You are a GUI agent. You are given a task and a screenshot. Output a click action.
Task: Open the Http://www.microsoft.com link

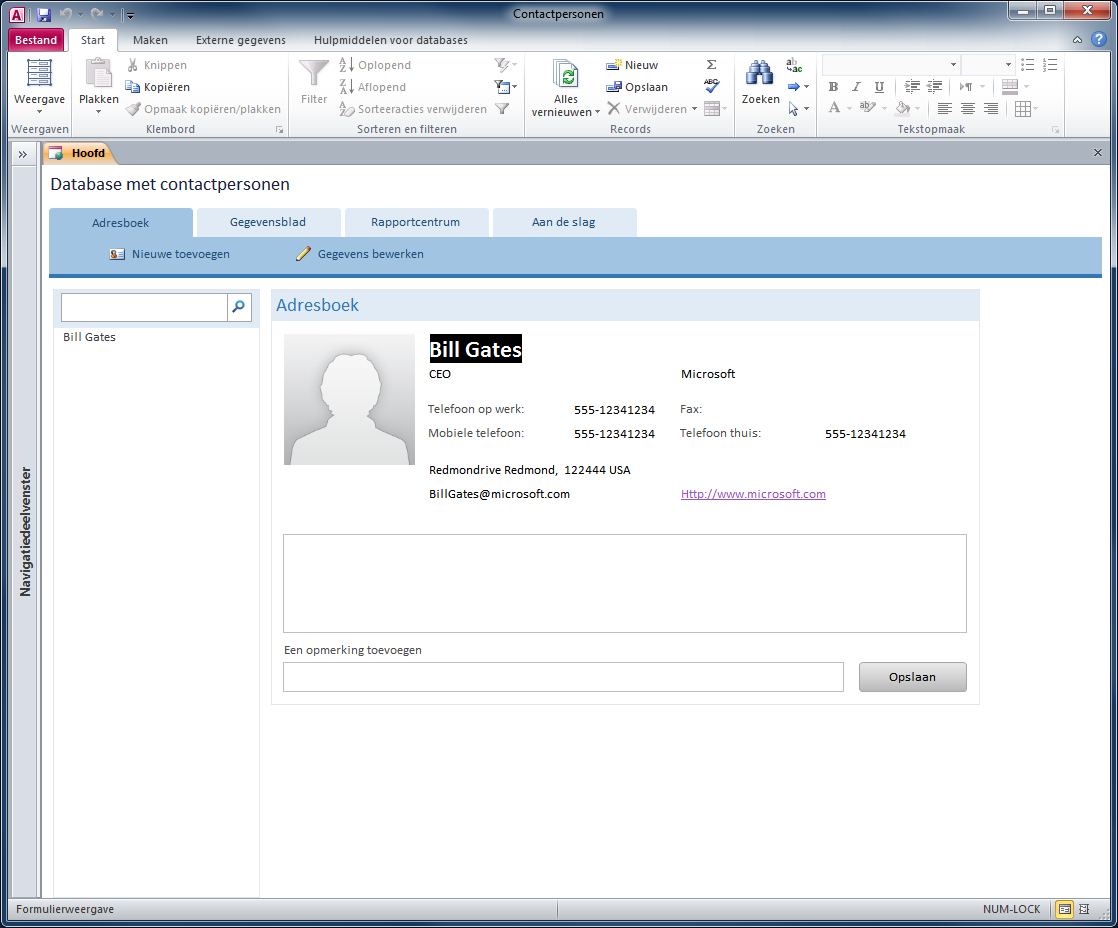point(753,494)
